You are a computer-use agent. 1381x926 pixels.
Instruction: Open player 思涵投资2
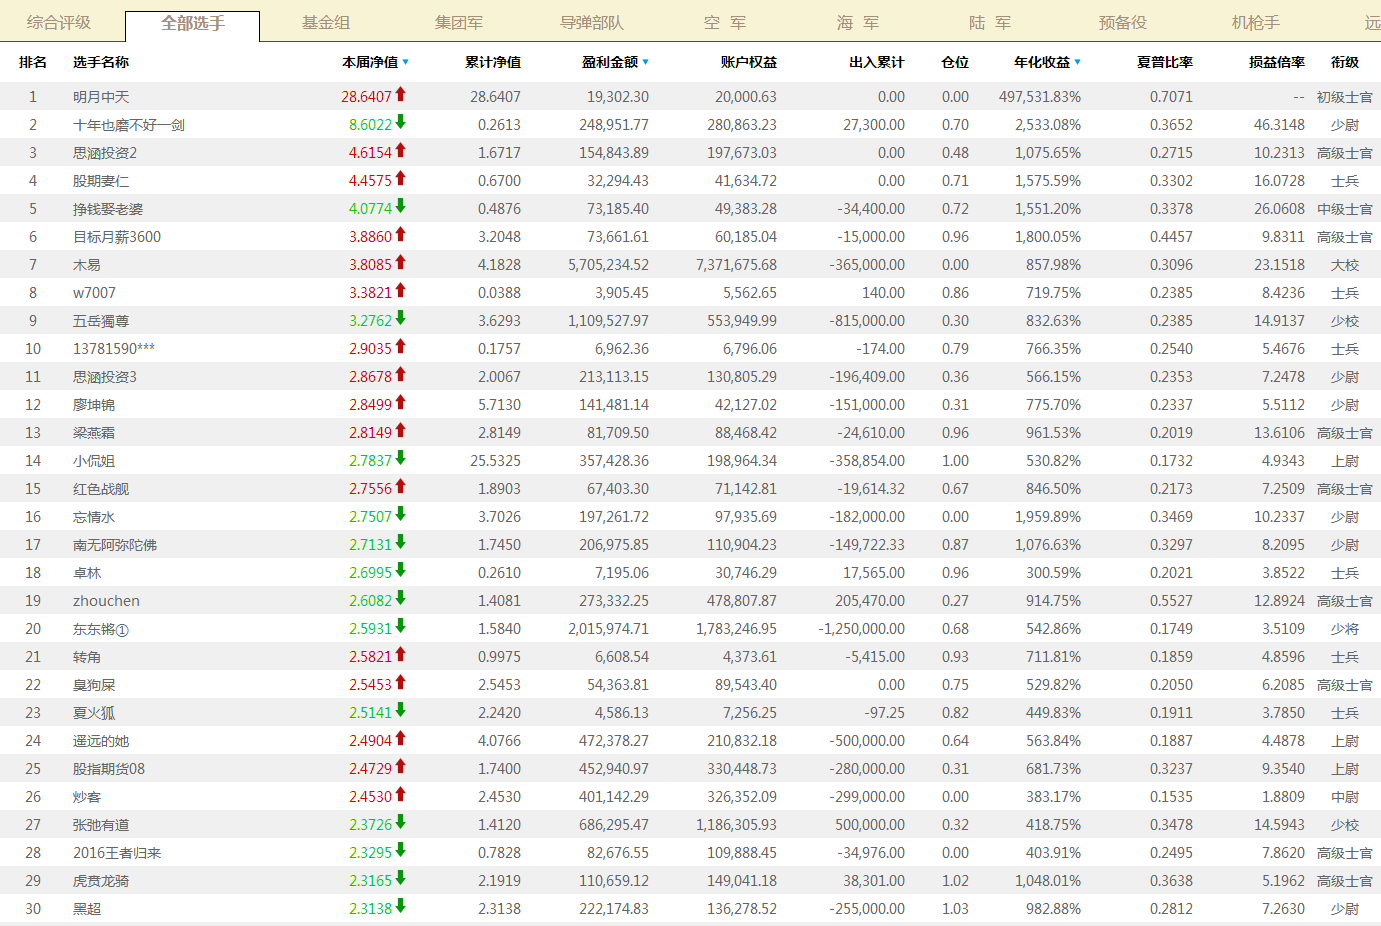pyautogui.click(x=105, y=153)
